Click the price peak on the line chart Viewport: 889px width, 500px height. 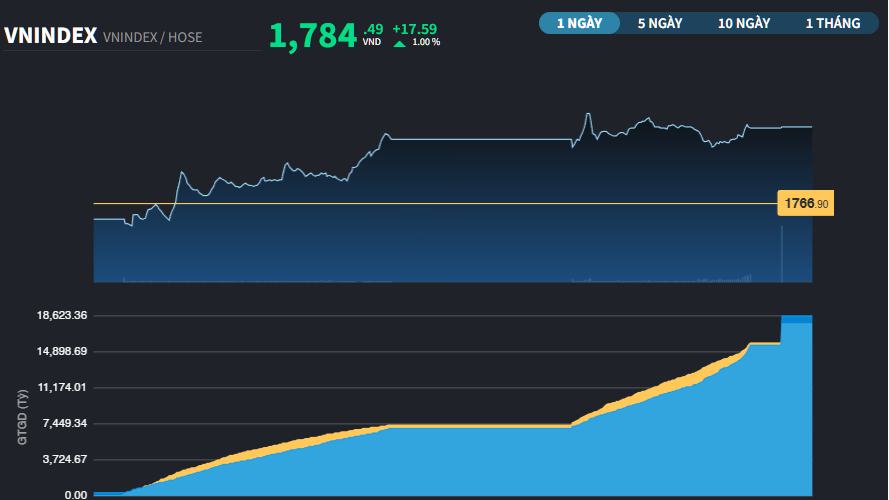588,115
